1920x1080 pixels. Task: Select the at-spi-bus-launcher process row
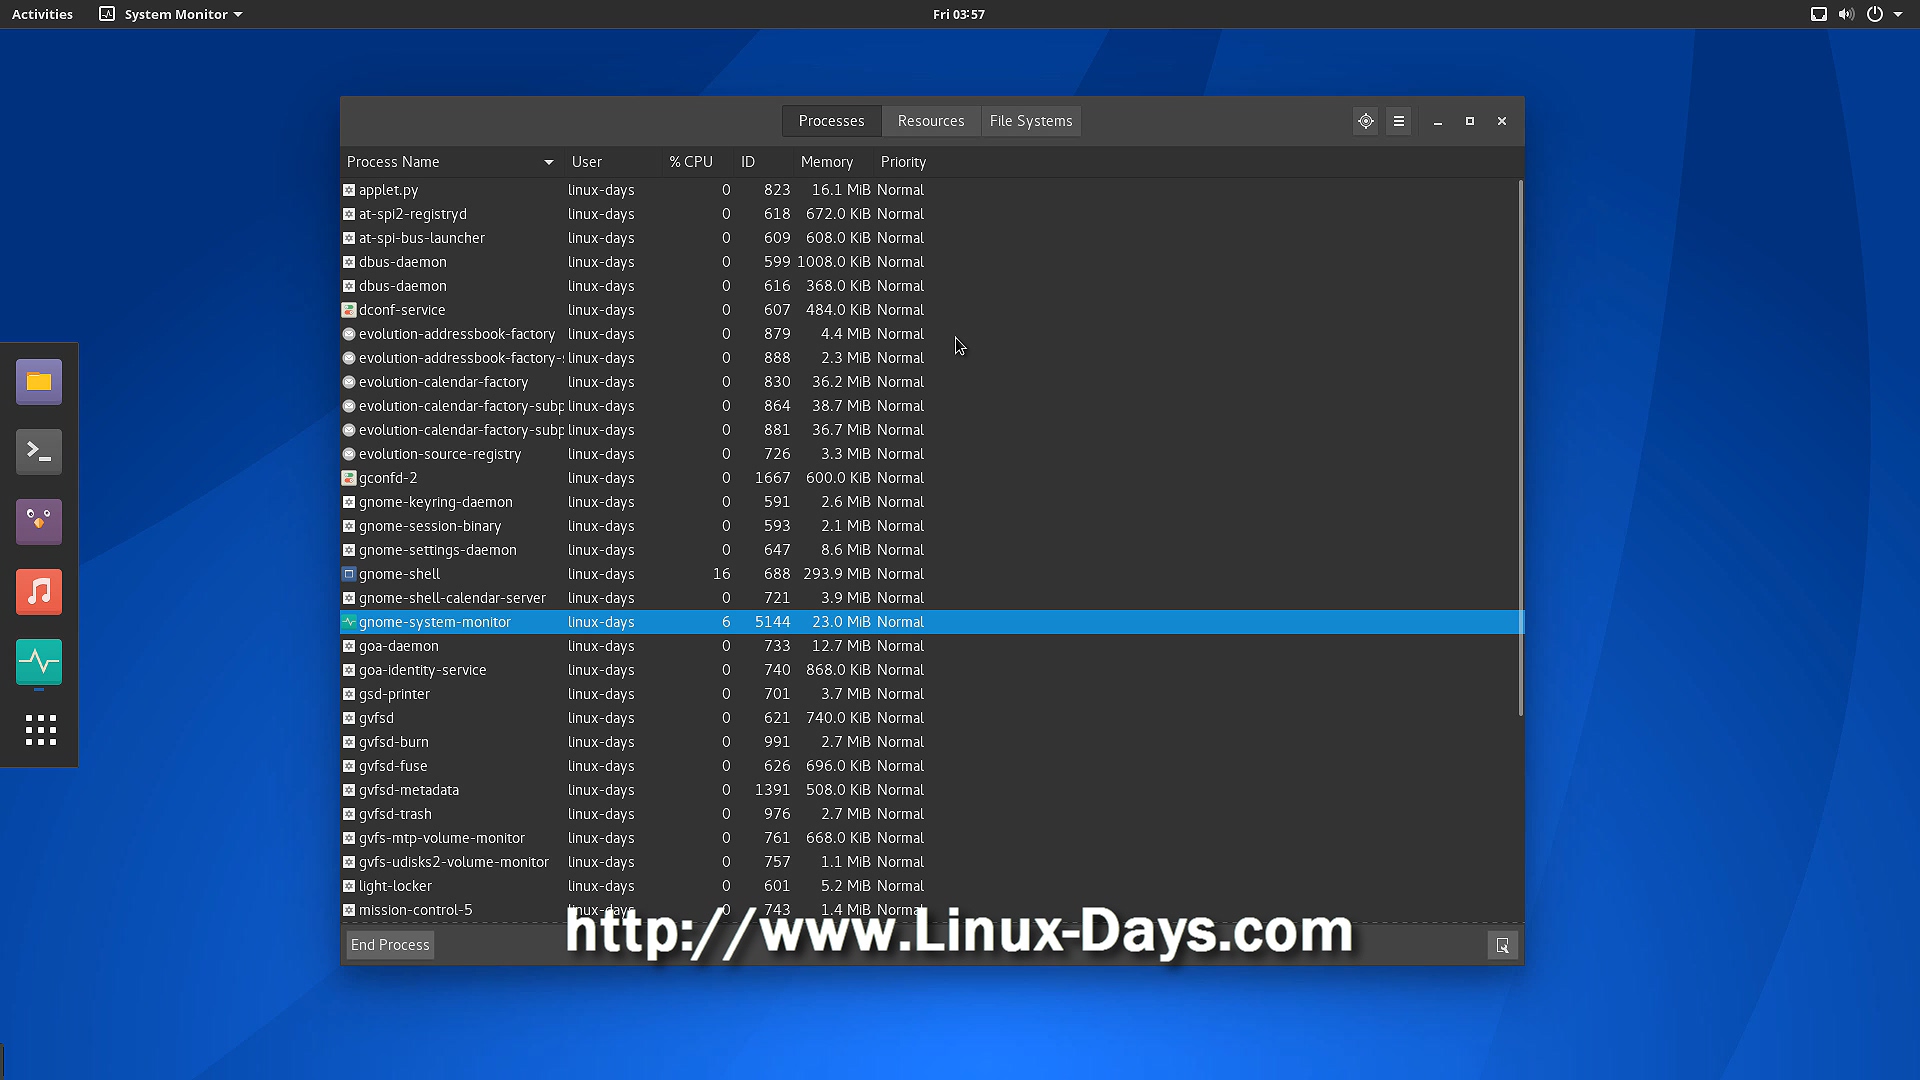coord(930,238)
